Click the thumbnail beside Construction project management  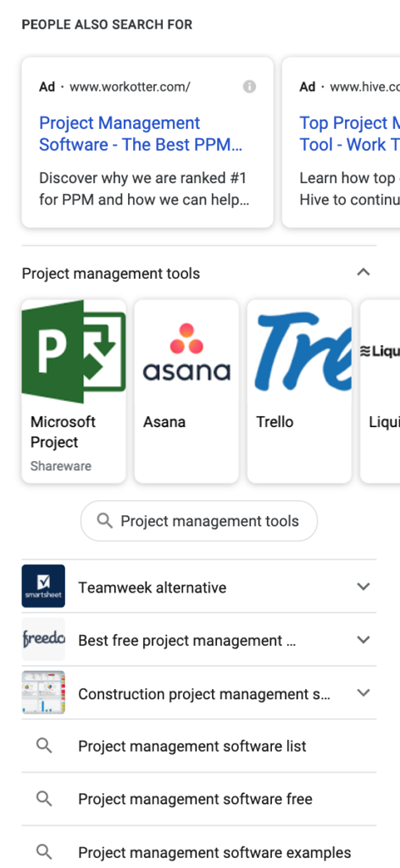tap(43, 693)
